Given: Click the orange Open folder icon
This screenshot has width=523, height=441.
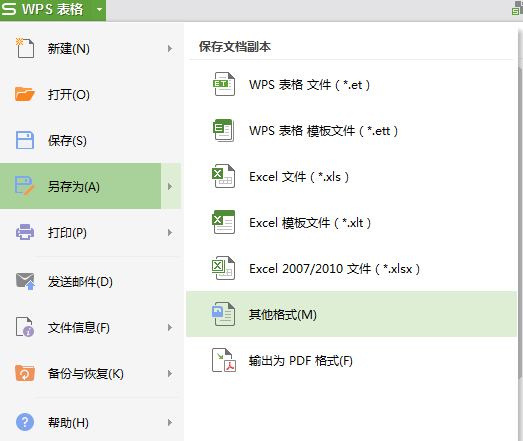Looking at the screenshot, I should click(25, 94).
